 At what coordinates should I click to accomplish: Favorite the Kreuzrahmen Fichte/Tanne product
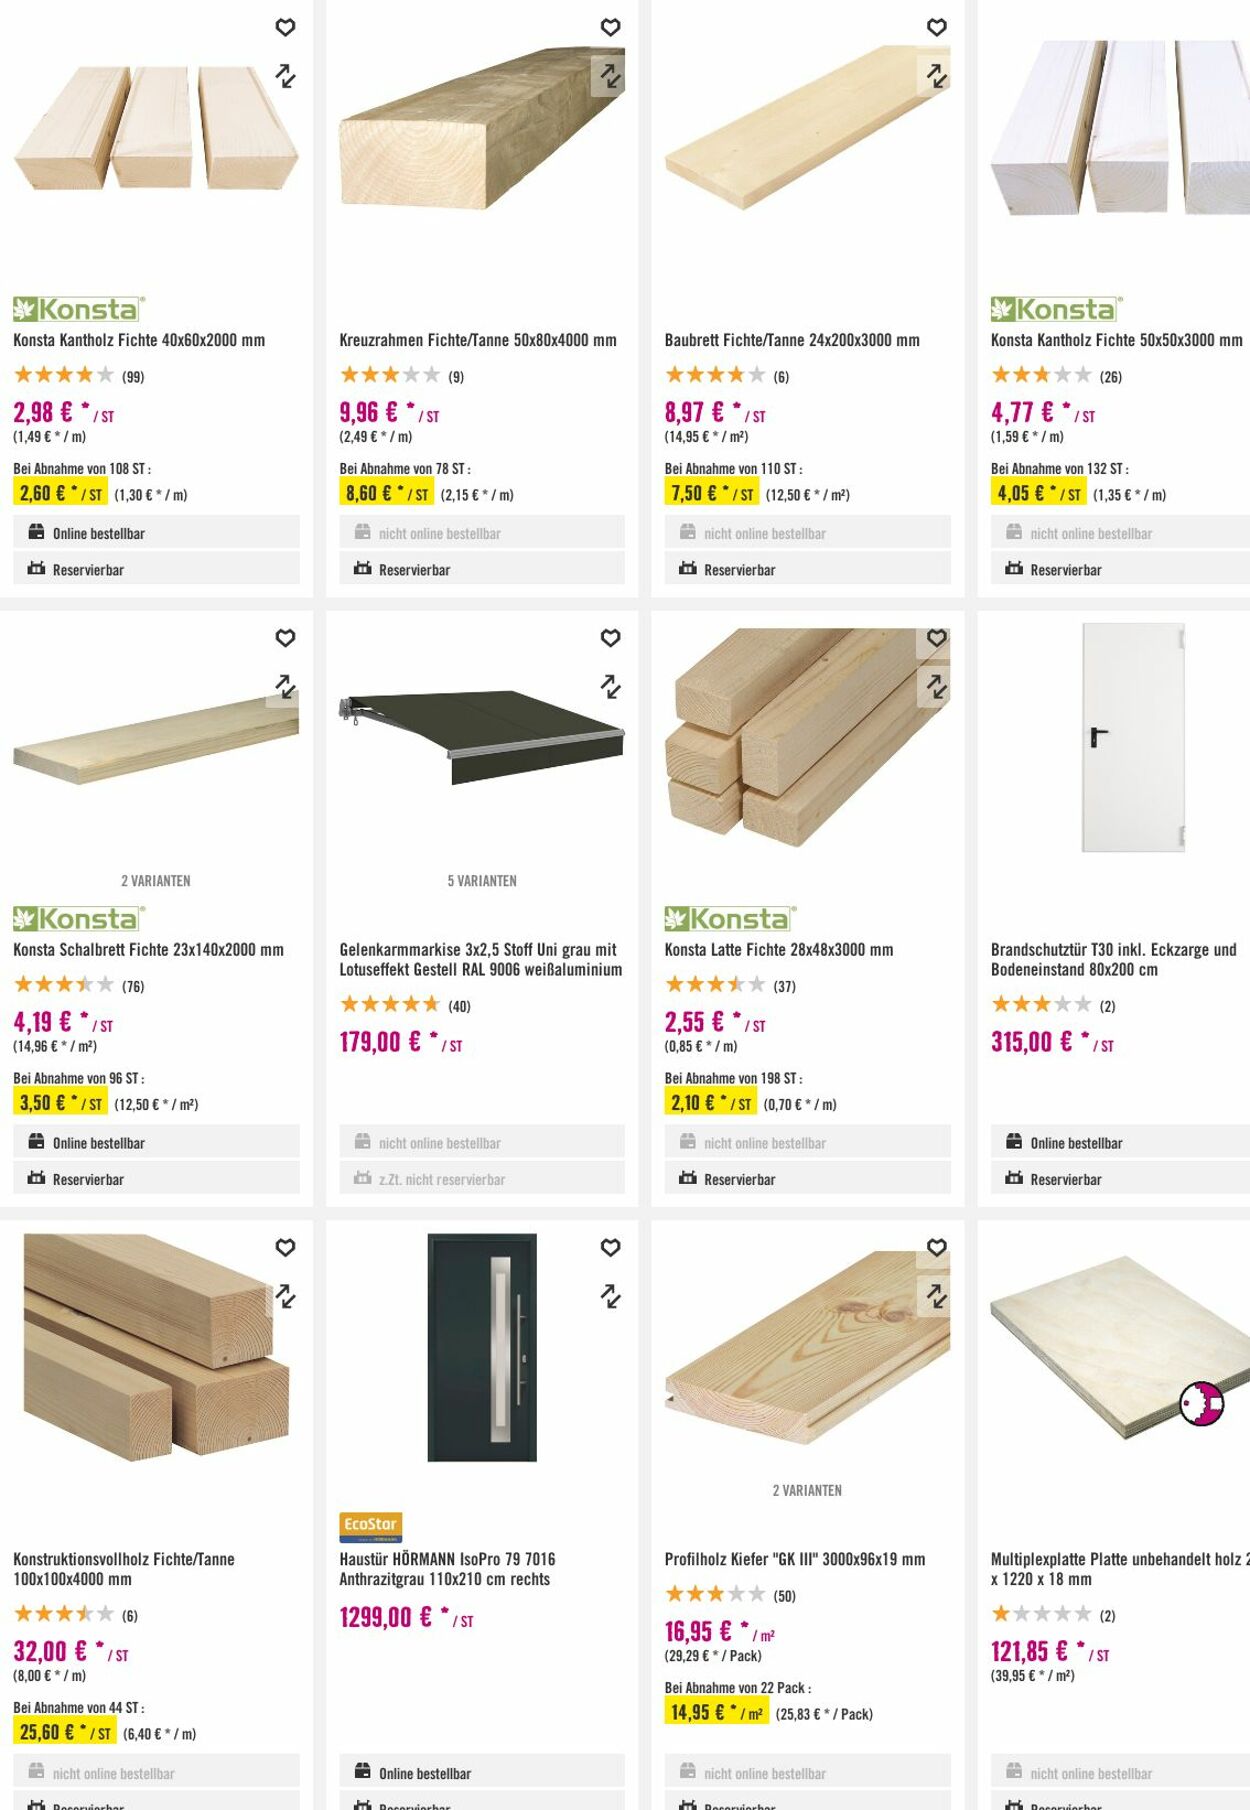pos(610,28)
